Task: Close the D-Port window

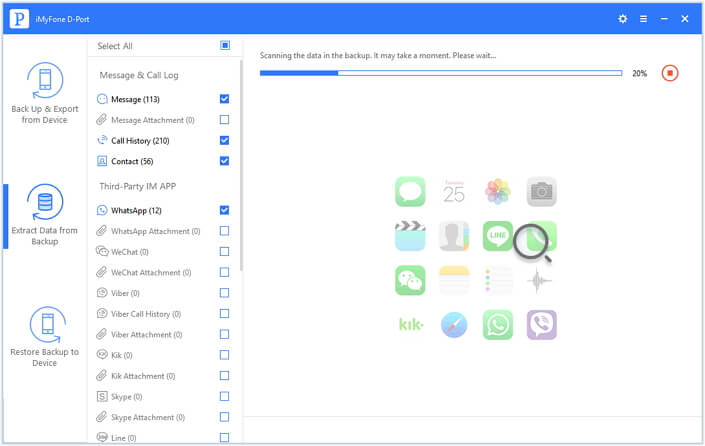Action: (x=685, y=19)
